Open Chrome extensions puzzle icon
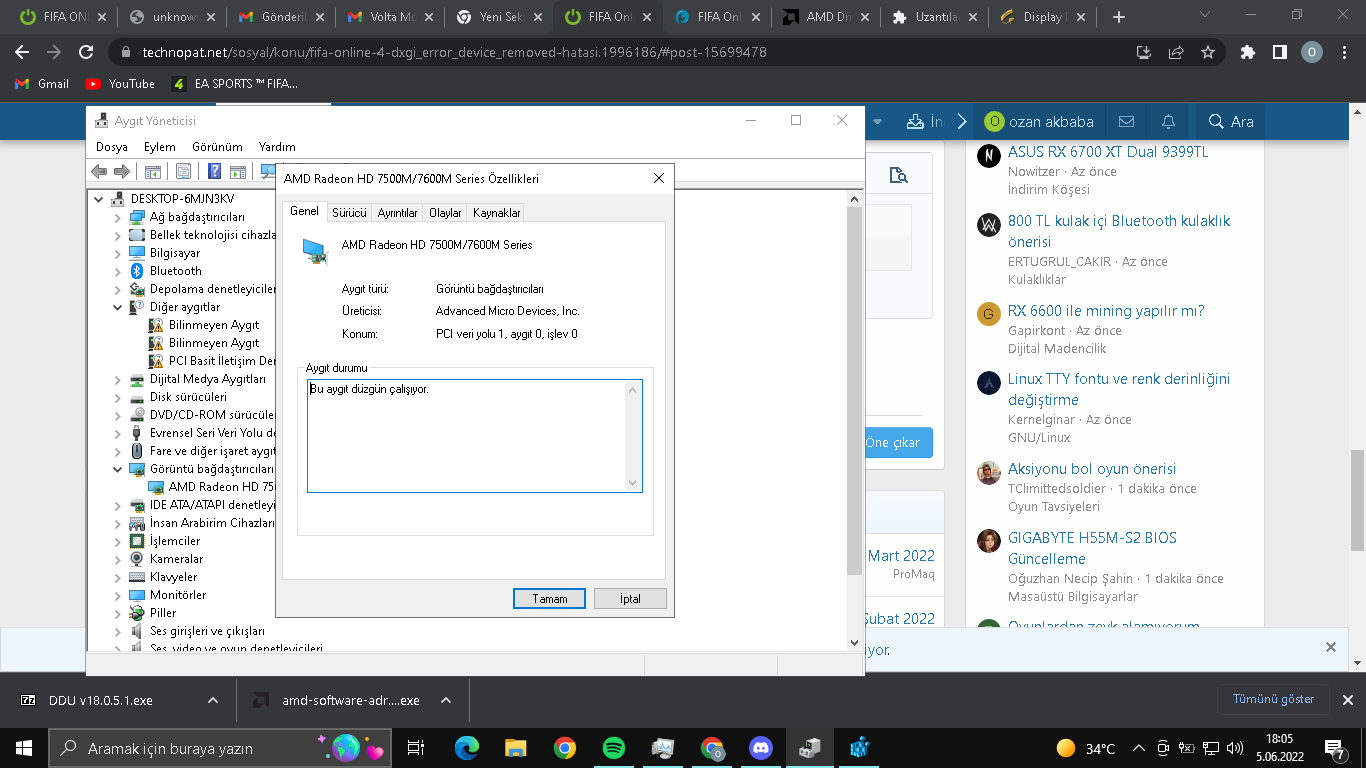 [1247, 52]
